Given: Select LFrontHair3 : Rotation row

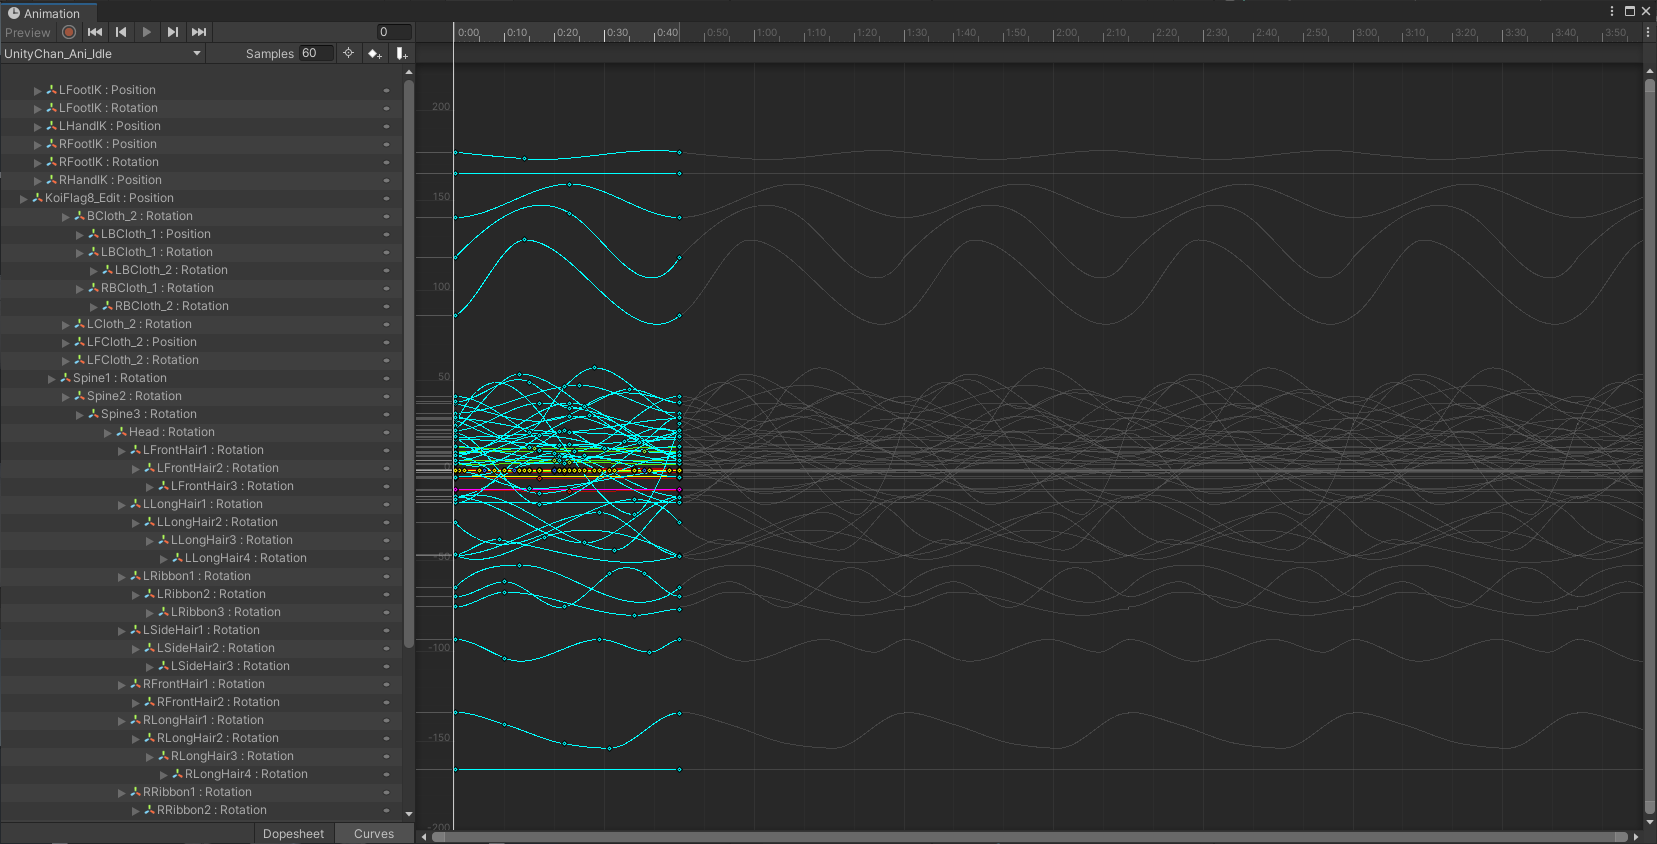Looking at the screenshot, I should pyautogui.click(x=201, y=486).
